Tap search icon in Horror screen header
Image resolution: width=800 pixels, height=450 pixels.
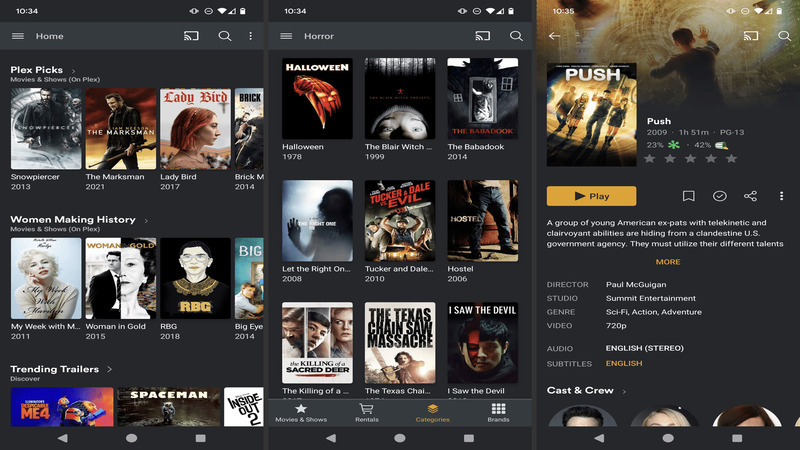pos(516,36)
